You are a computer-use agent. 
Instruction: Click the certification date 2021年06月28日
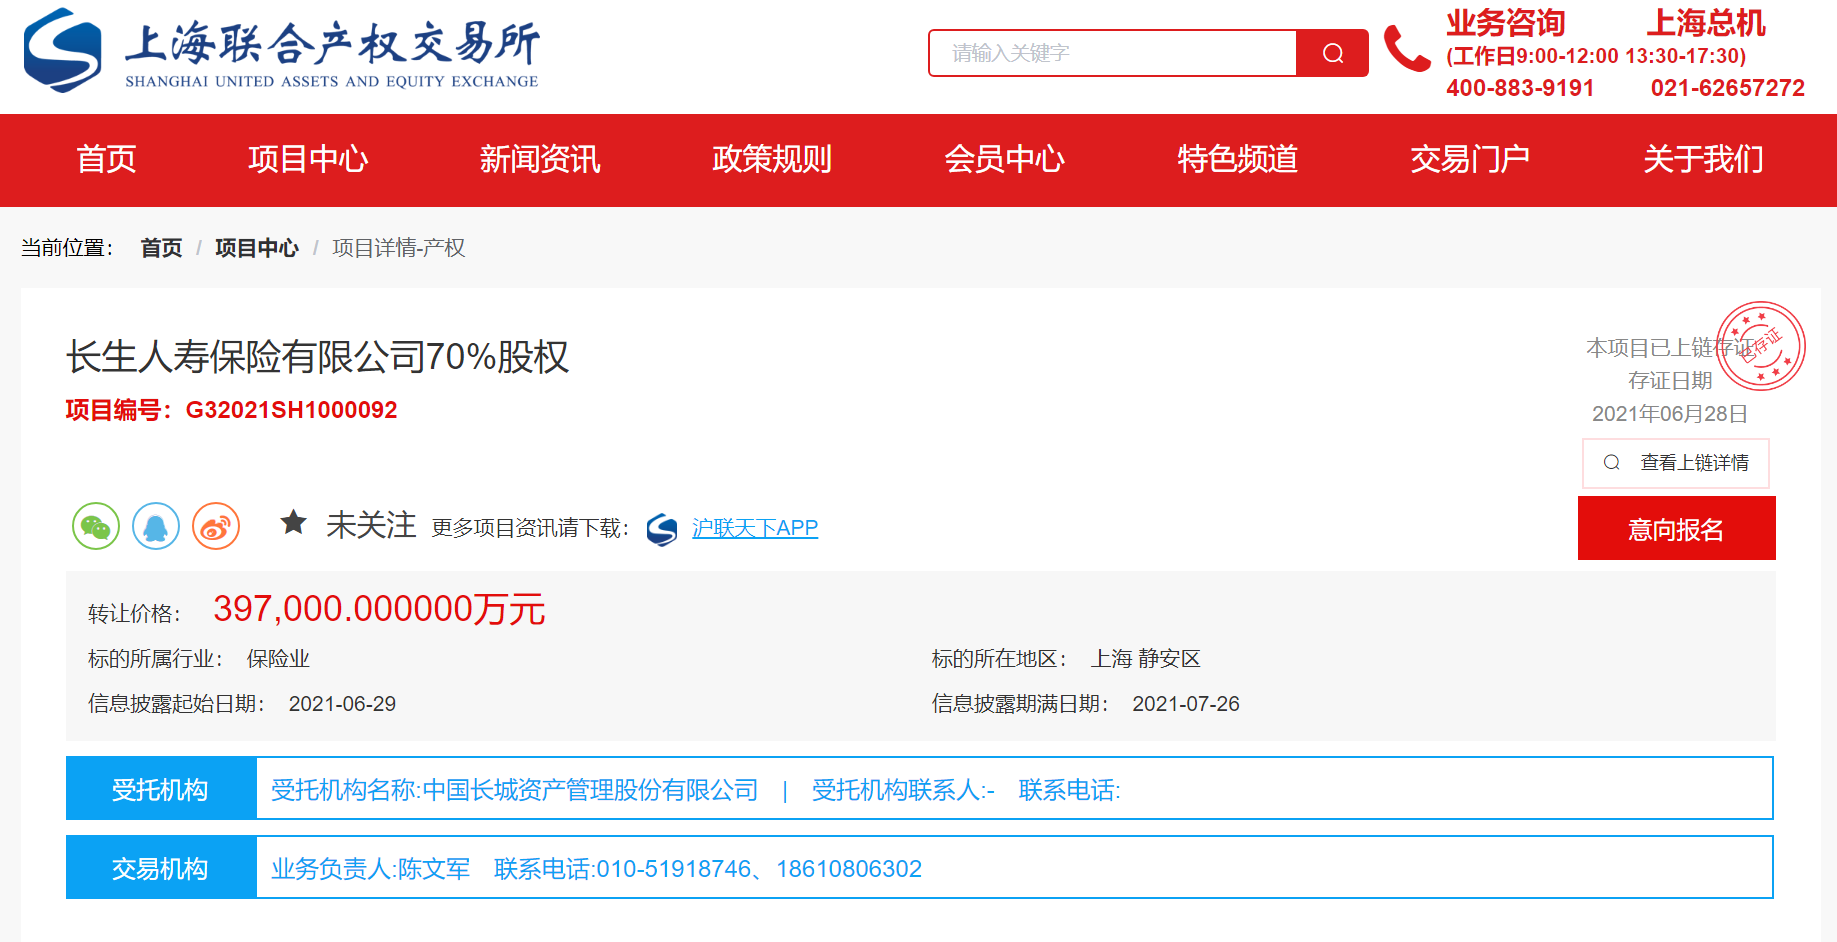(x=1670, y=414)
